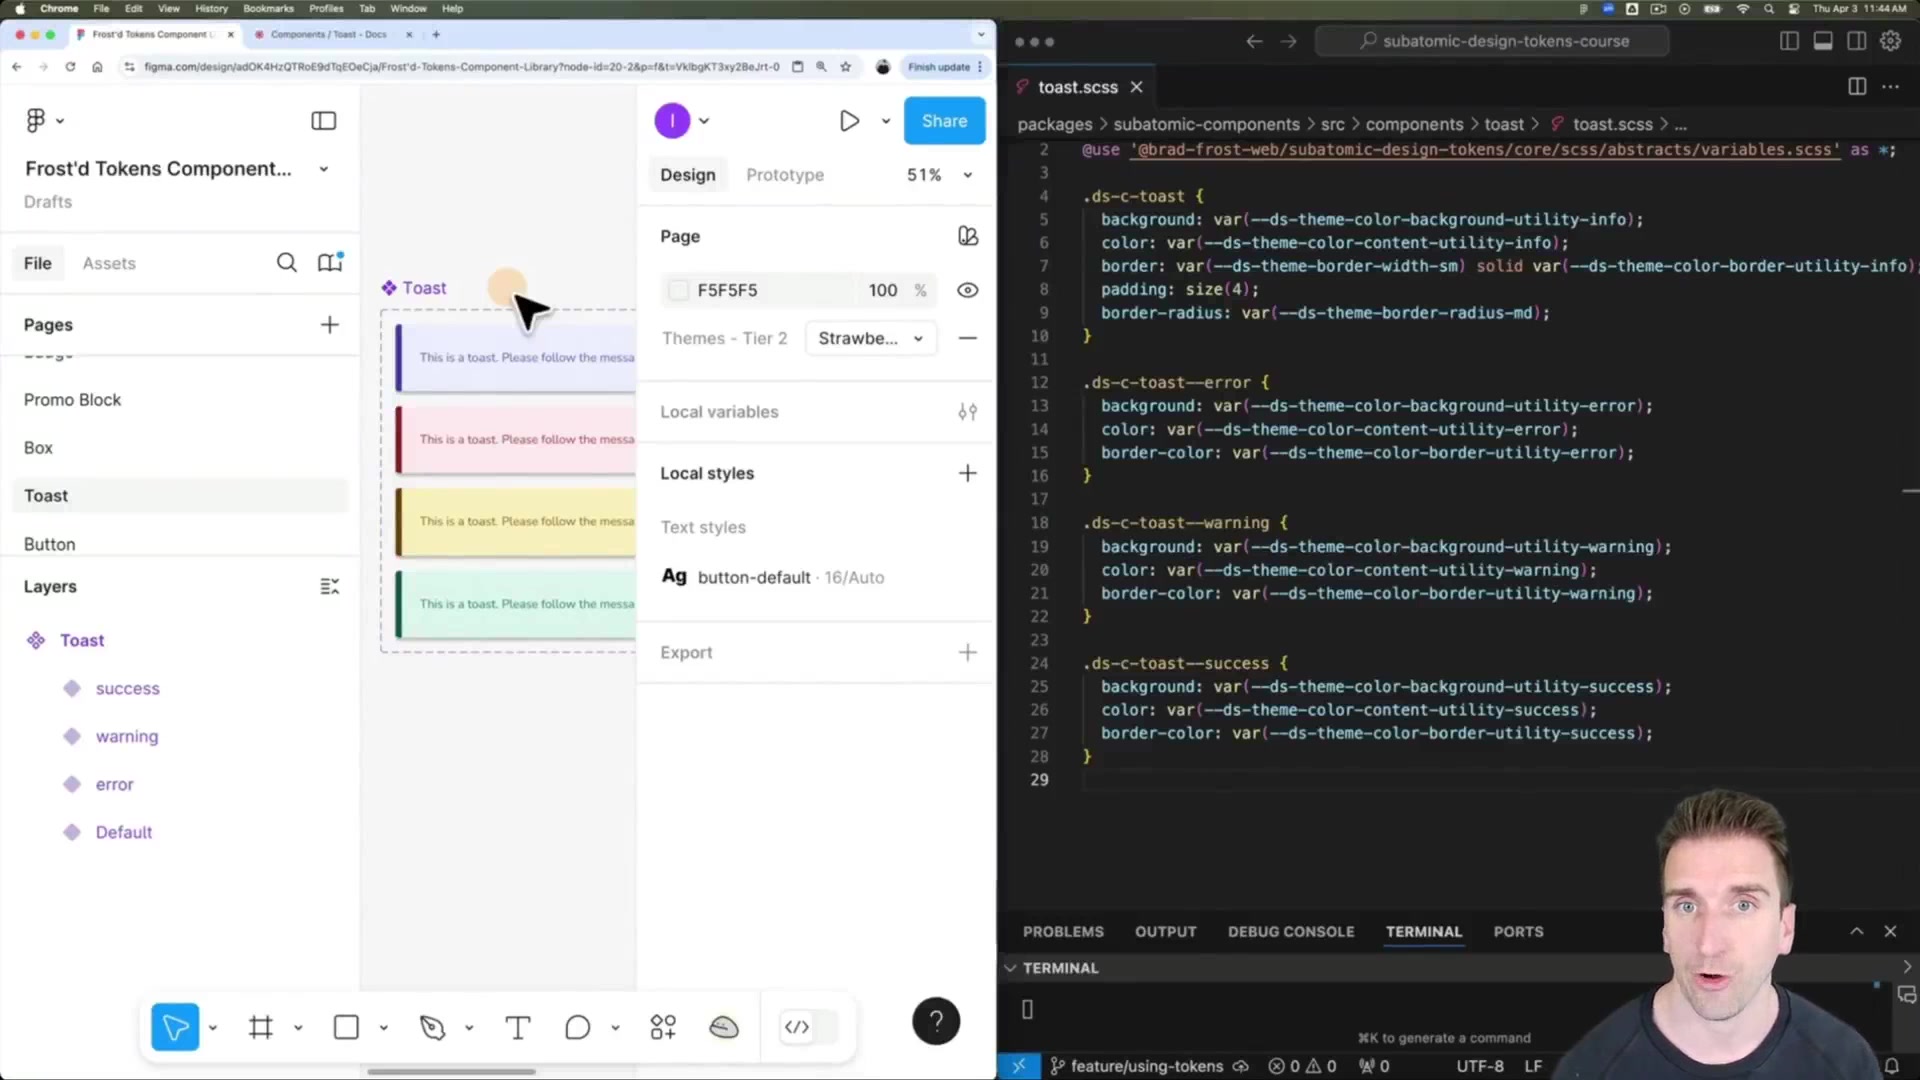Bookmark this page with star icon
This screenshot has width=1920, height=1080.
tap(846, 67)
